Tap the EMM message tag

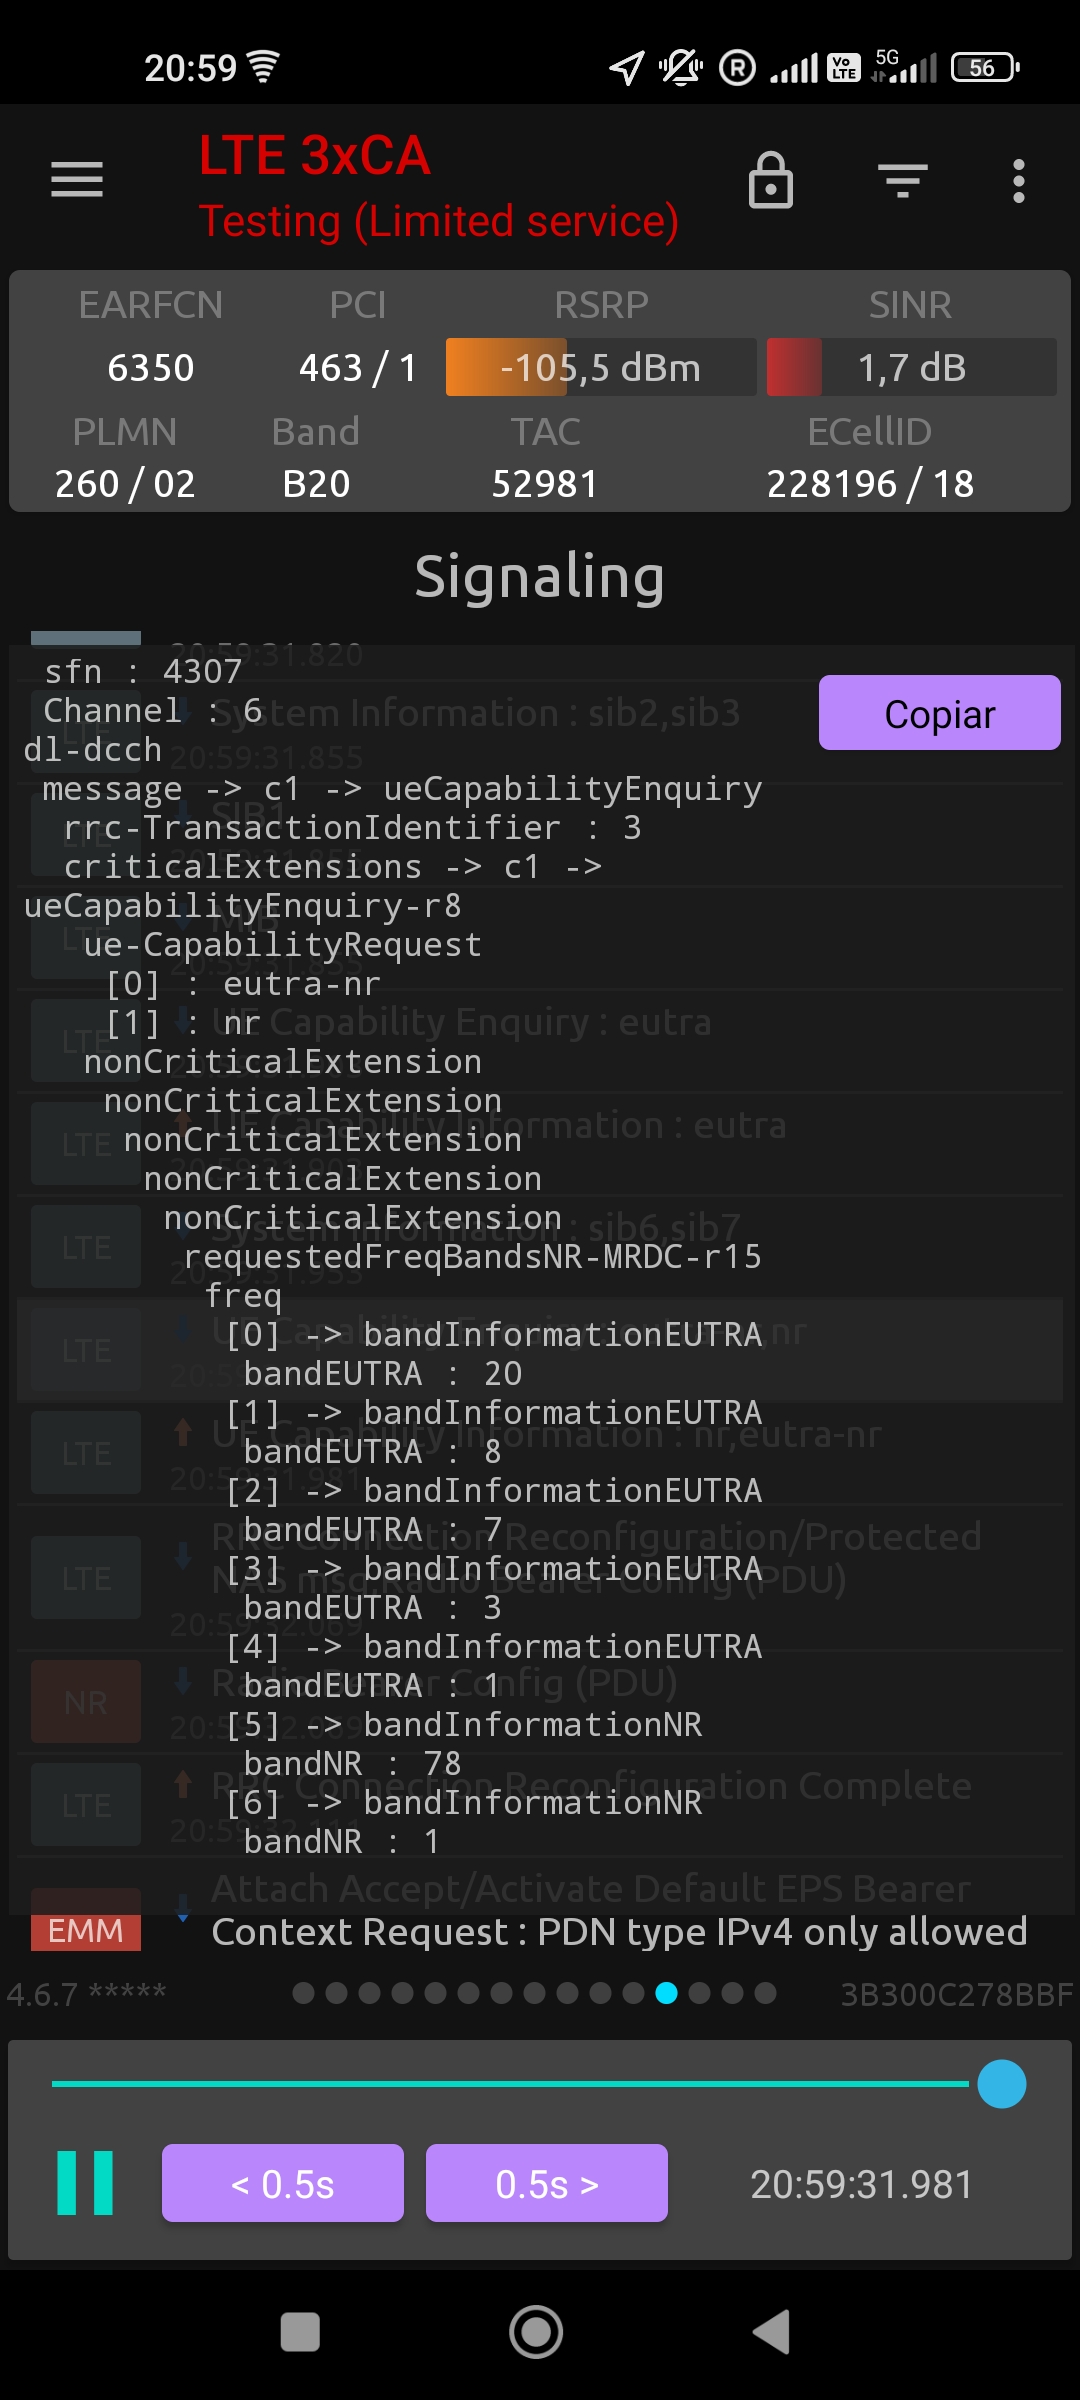coord(86,1931)
